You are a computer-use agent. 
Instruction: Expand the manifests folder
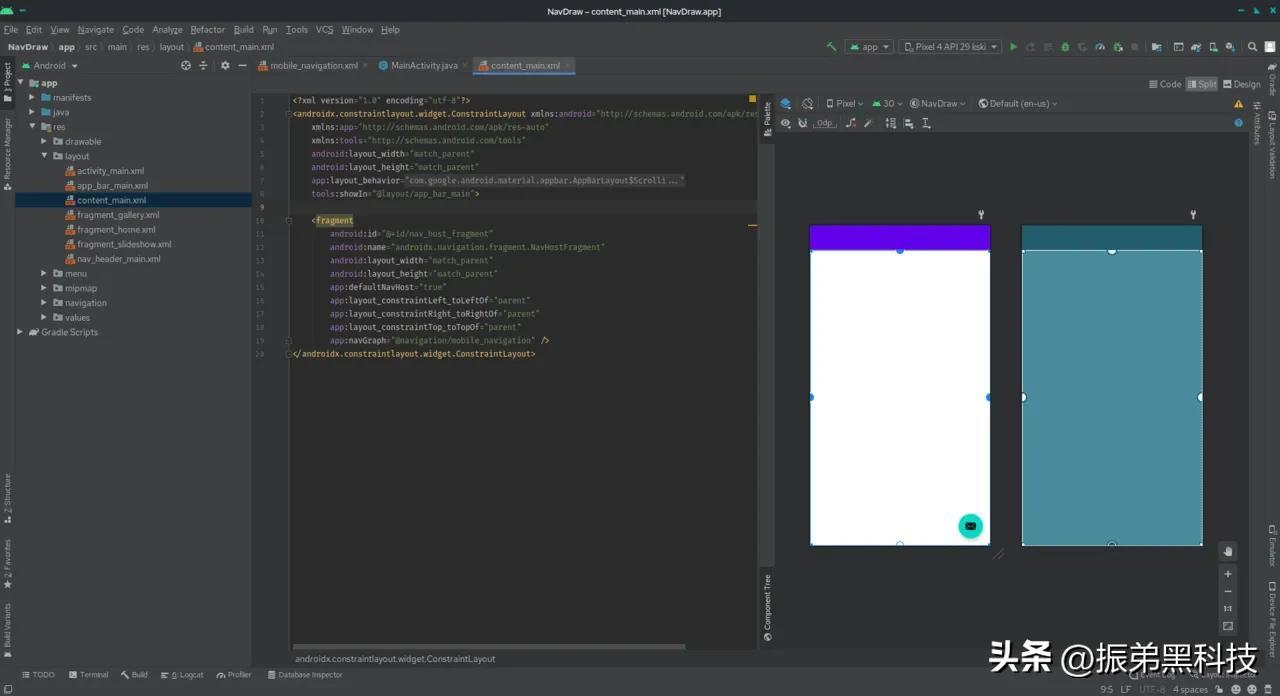(32, 97)
